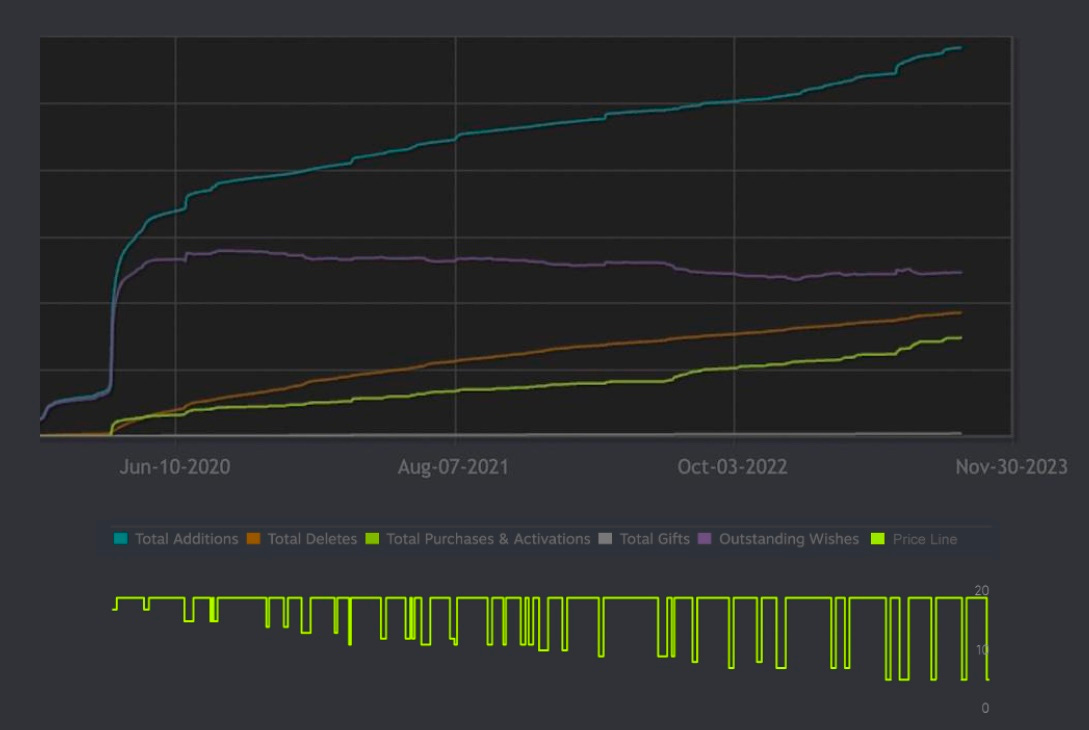Click the price axis value 0
Screen dimensions: 1089x730
point(985,708)
